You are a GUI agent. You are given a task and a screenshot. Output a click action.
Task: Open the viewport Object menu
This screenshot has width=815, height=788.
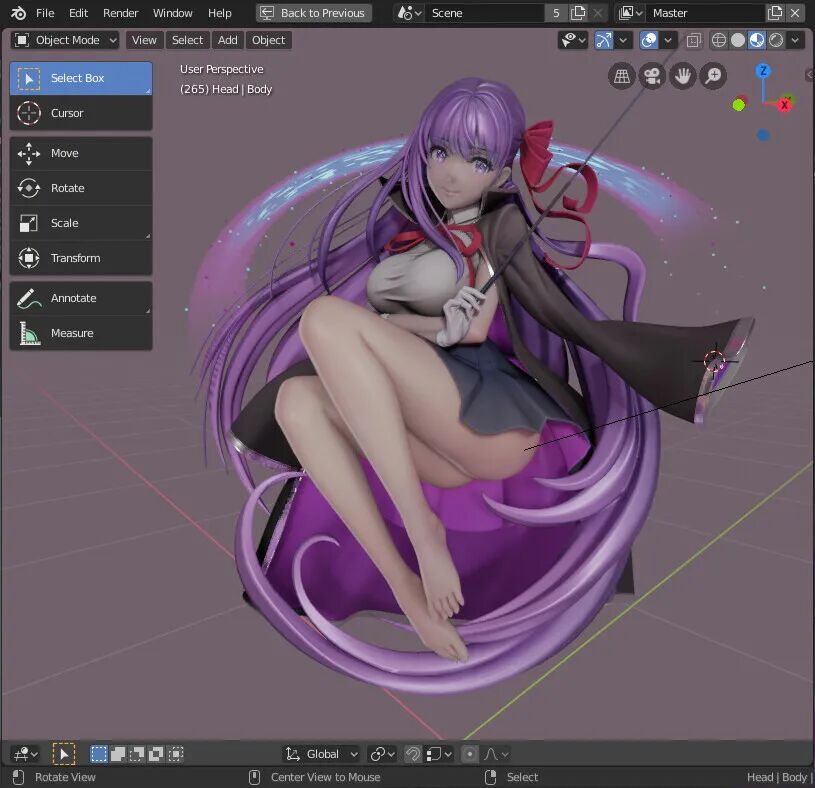tap(269, 40)
